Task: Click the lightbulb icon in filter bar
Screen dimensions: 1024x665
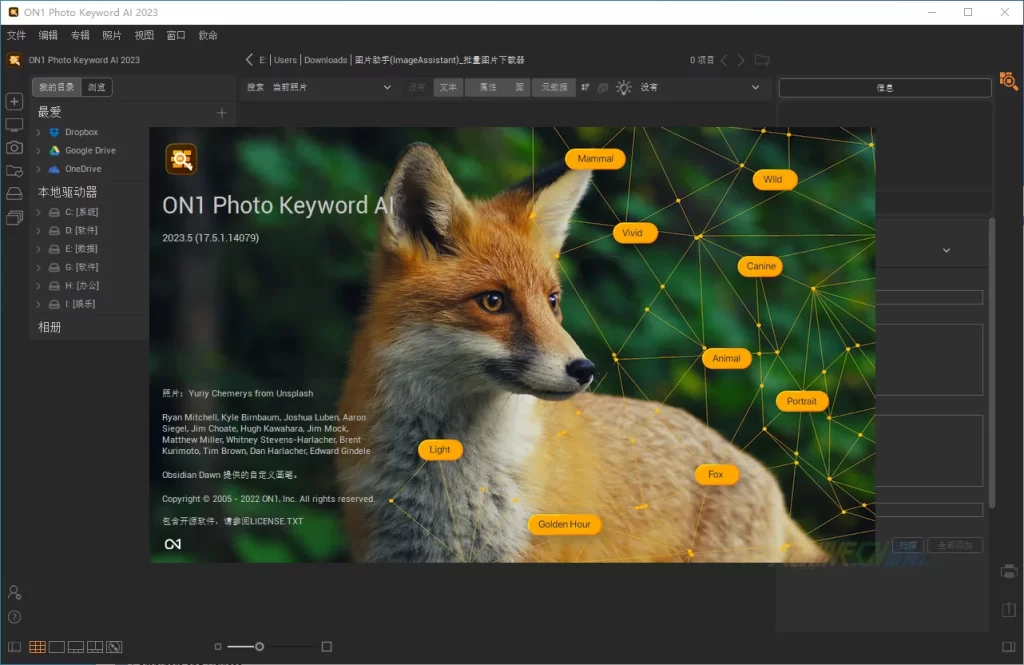Action: 624,88
